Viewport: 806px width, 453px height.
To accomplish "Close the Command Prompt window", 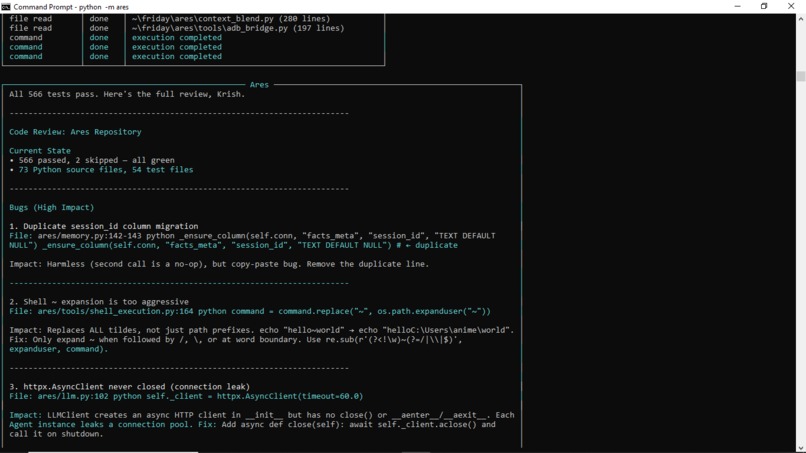I will (x=791, y=7).
